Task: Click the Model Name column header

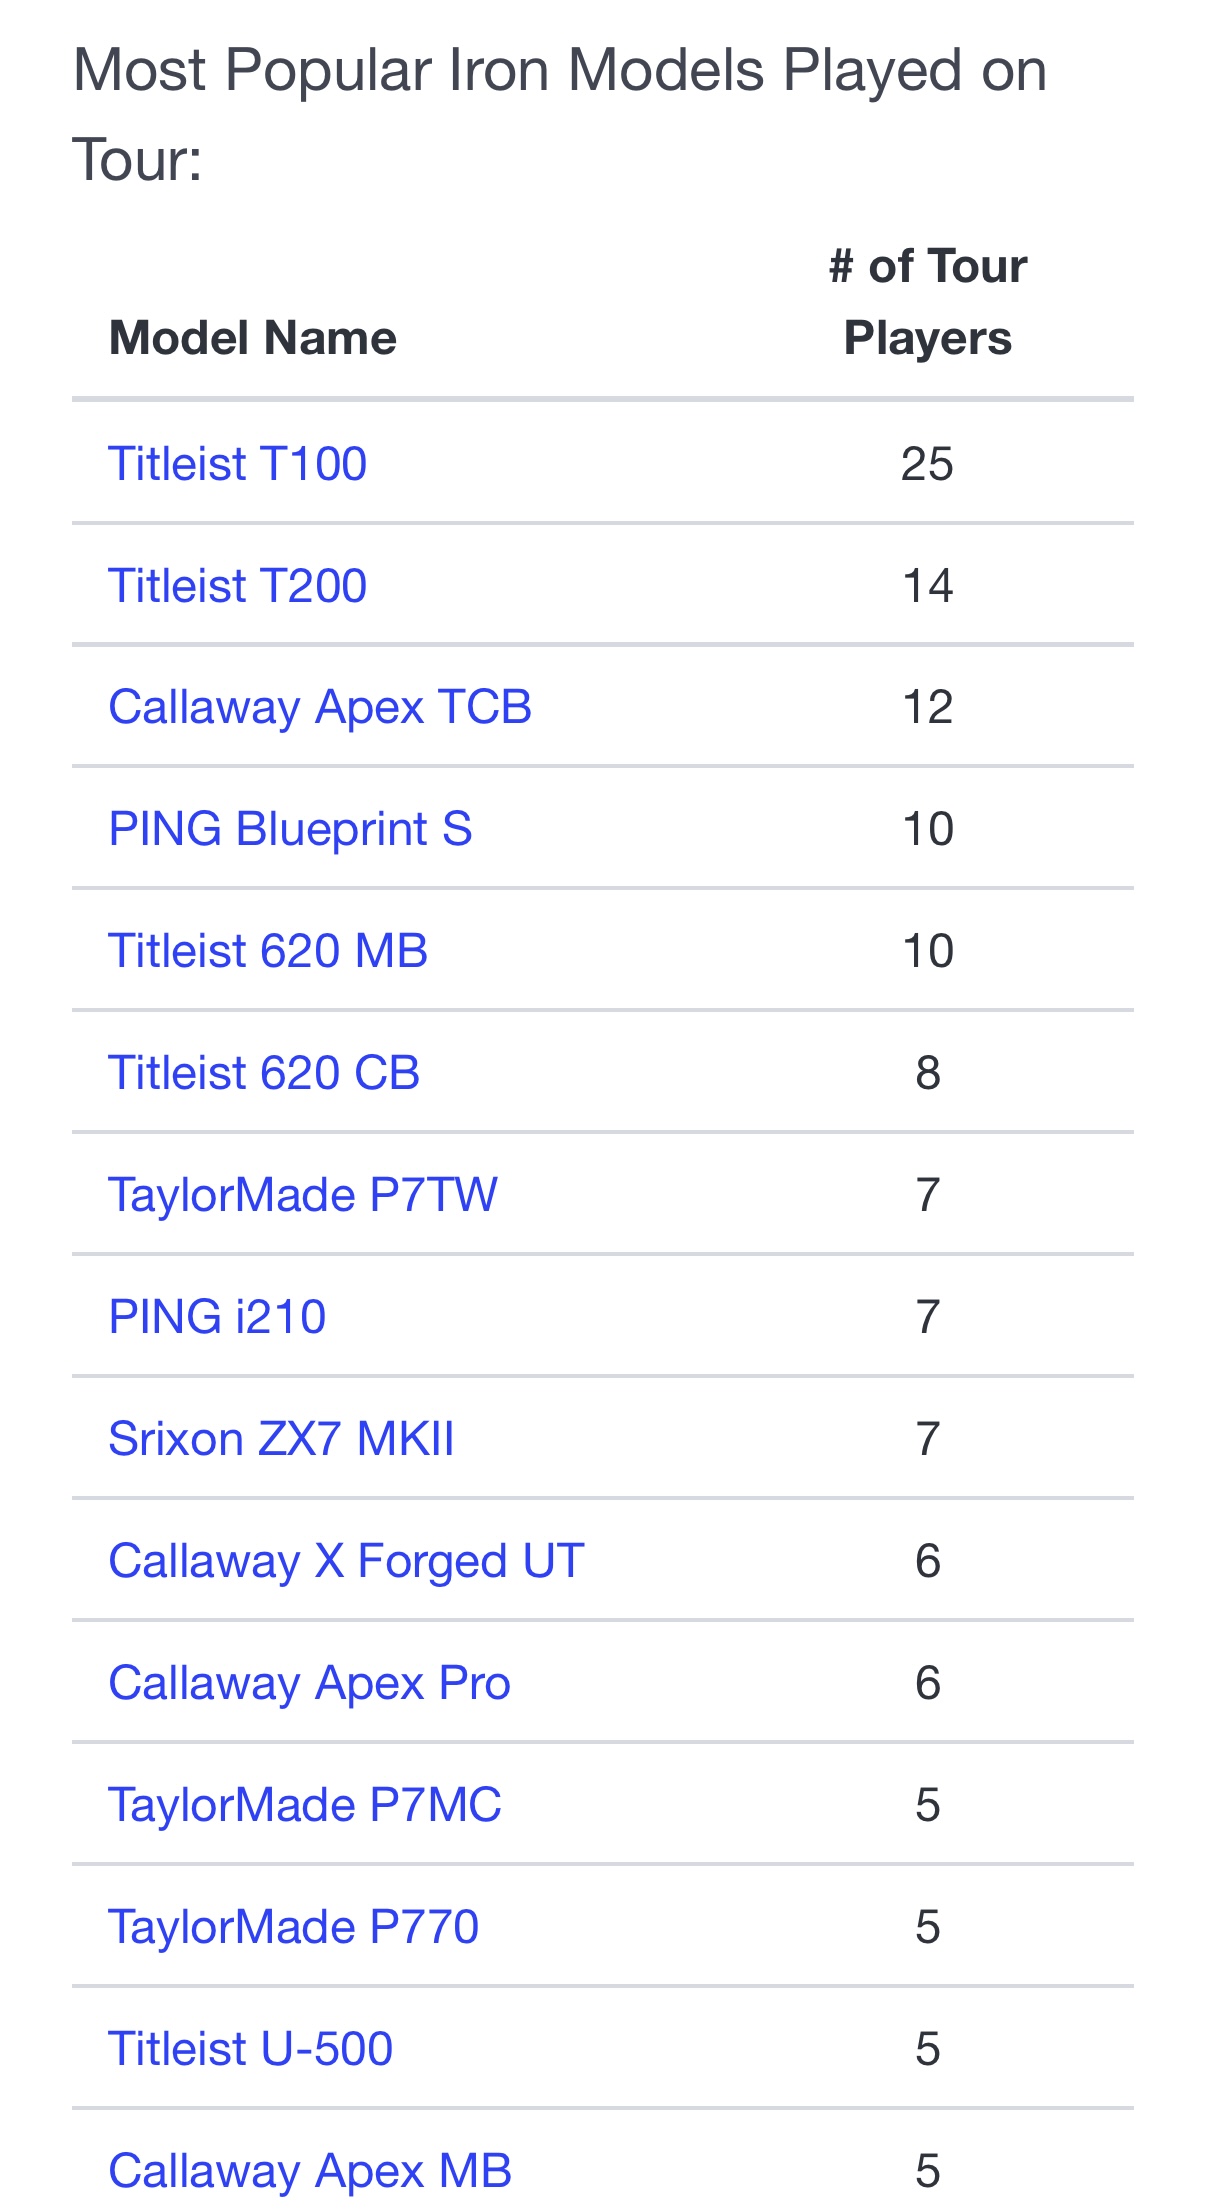Action: (252, 338)
